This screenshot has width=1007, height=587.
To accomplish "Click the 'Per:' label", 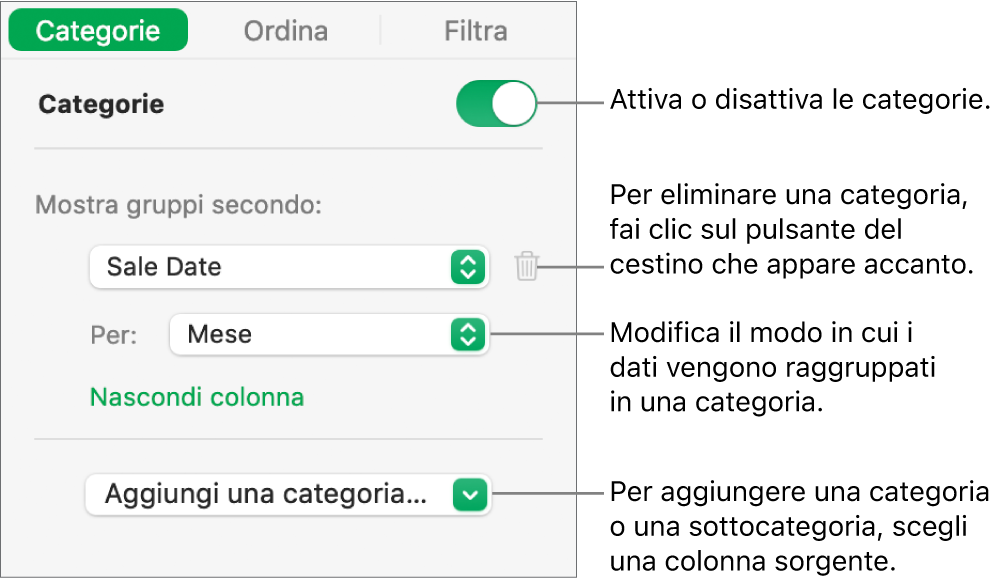I will (x=112, y=334).
